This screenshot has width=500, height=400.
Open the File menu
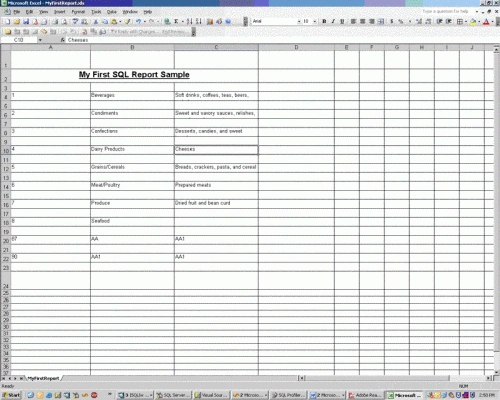[17, 12]
